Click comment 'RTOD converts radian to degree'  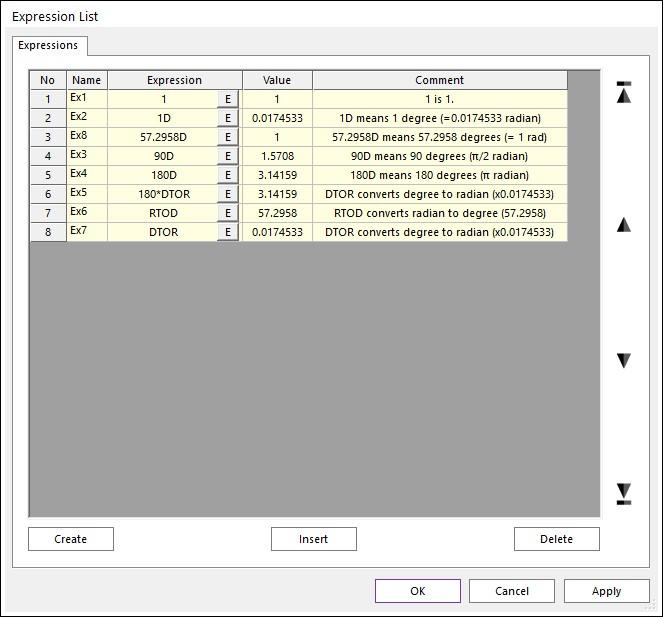[x=440, y=214]
